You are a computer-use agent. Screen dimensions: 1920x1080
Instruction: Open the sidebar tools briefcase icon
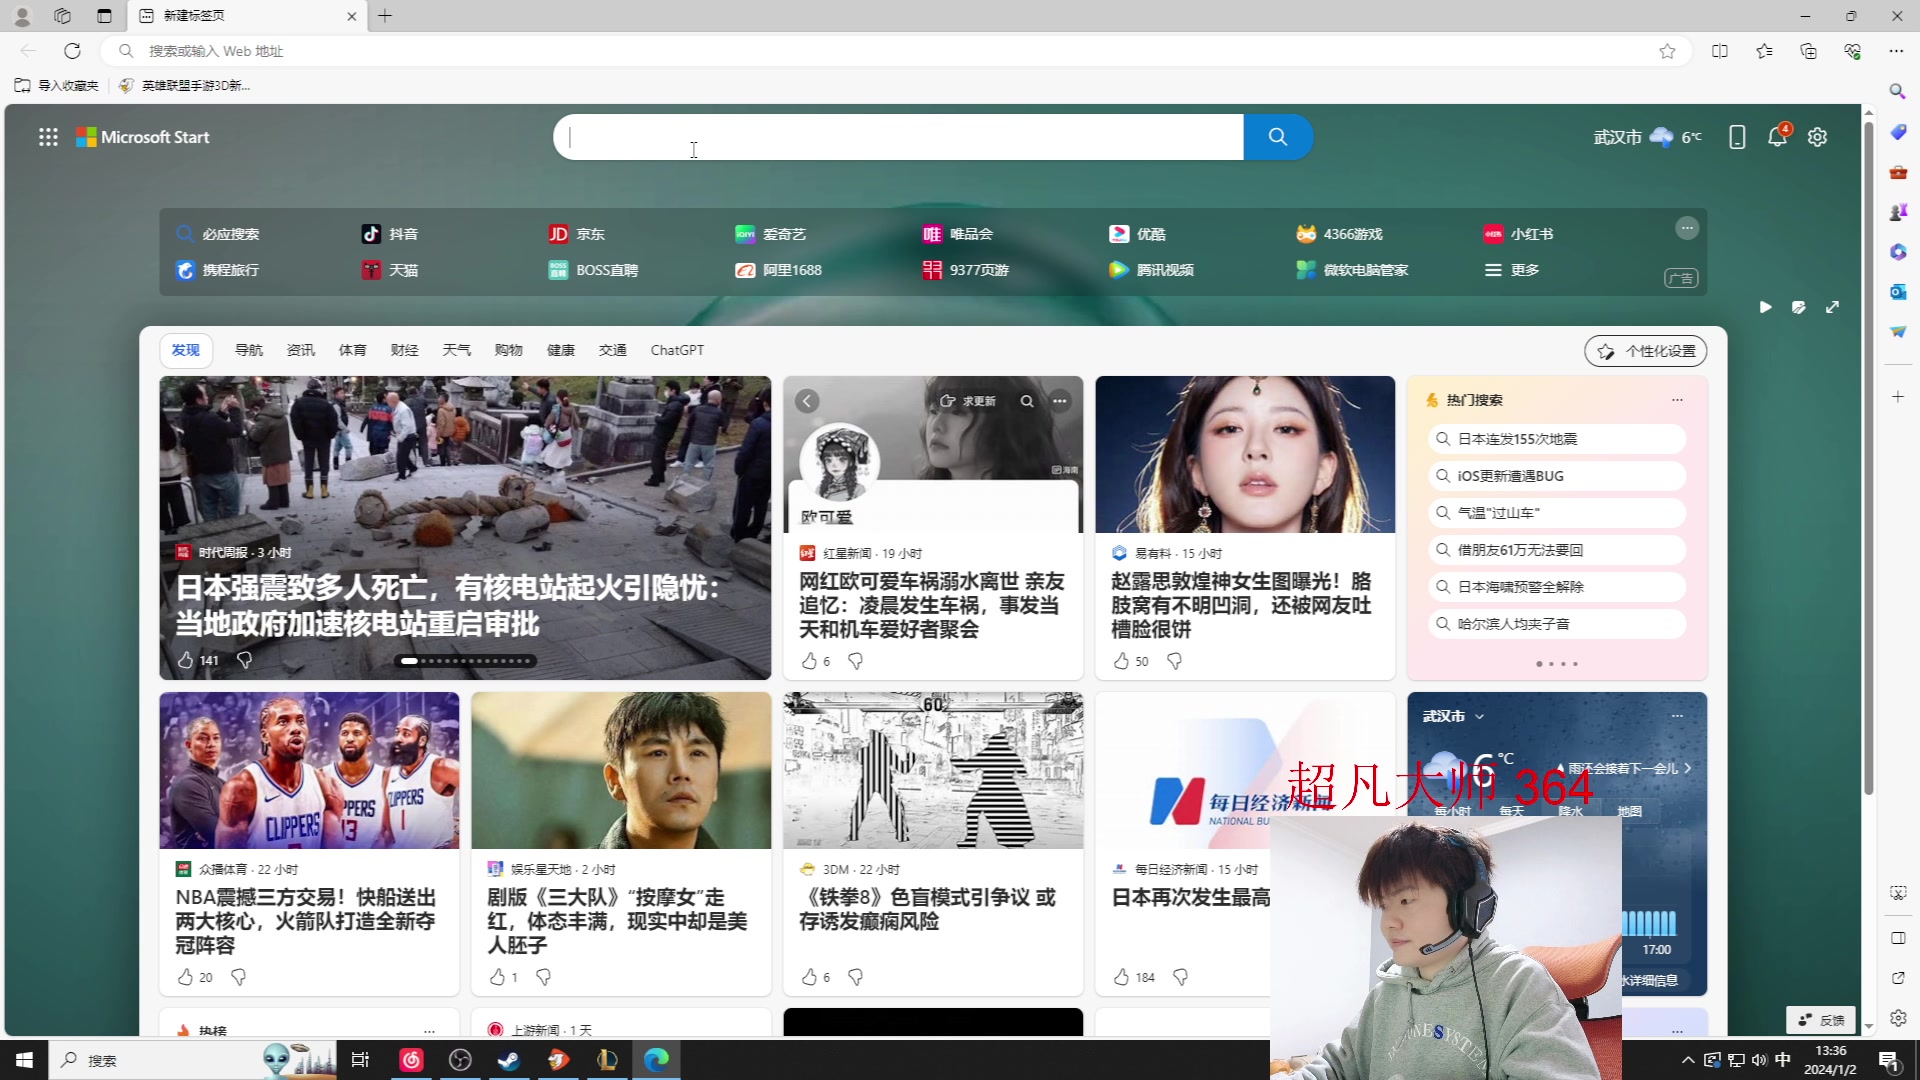[1898, 172]
